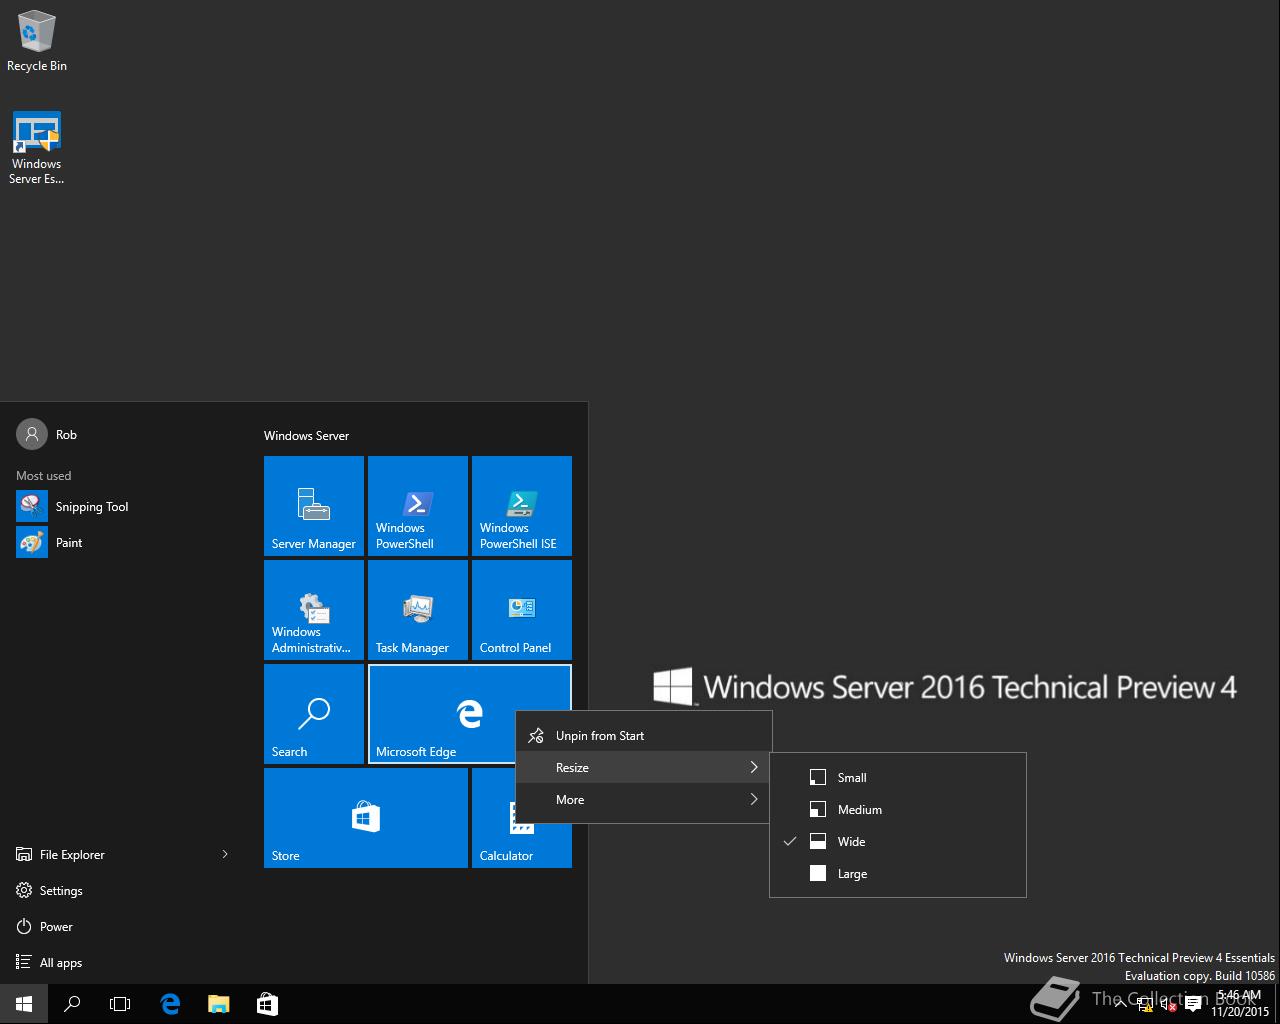The image size is (1280, 1024).
Task: Click the taskbar search magnifier icon
Action: (x=72, y=1004)
